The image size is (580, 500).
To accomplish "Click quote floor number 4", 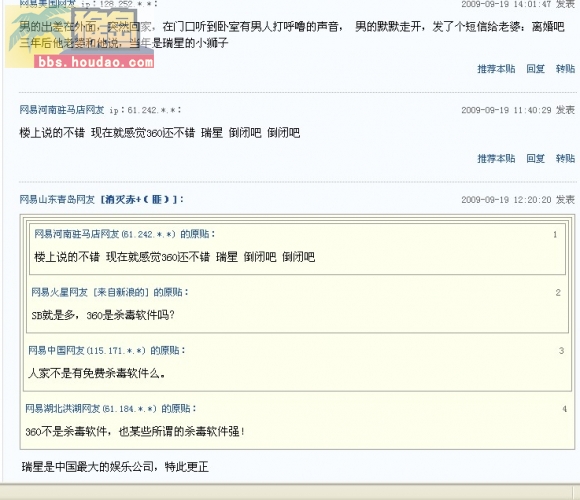I will point(564,409).
